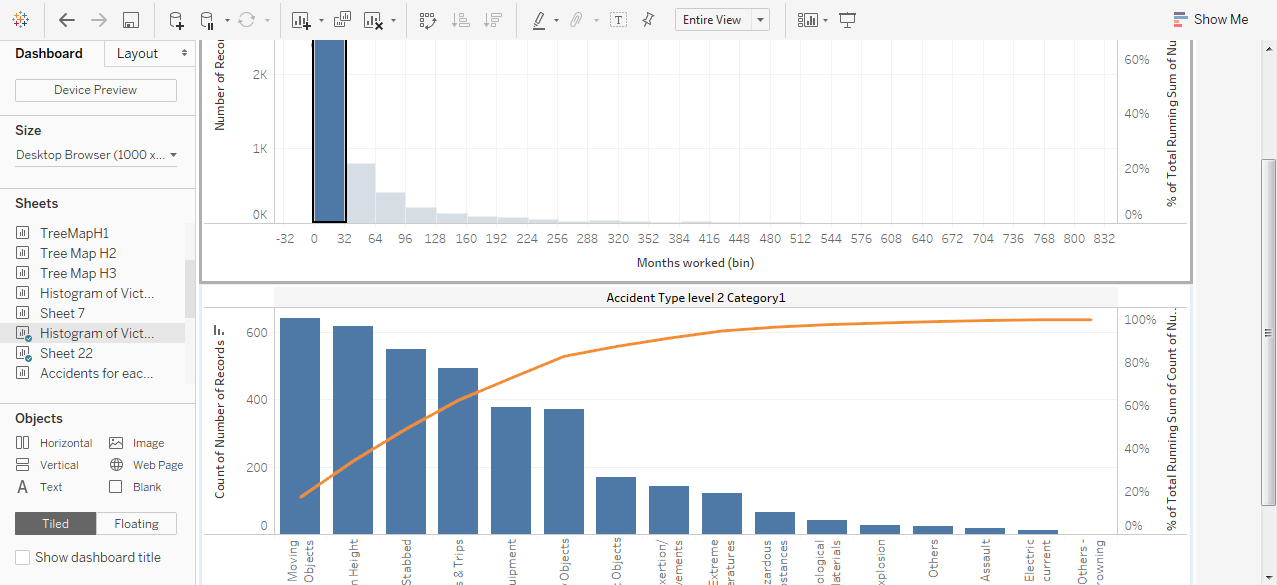Run the refresh update icon
This screenshot has width=1277, height=585.
pos(246,20)
